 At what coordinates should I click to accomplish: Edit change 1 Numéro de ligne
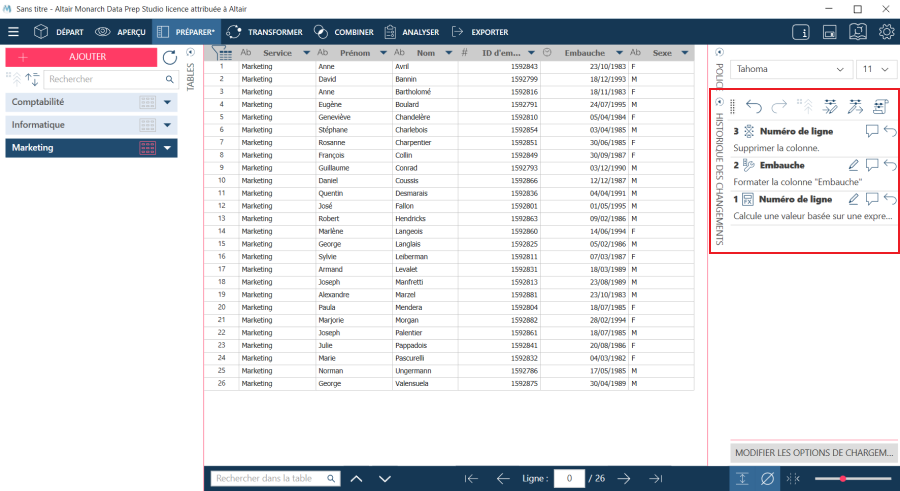pos(854,199)
